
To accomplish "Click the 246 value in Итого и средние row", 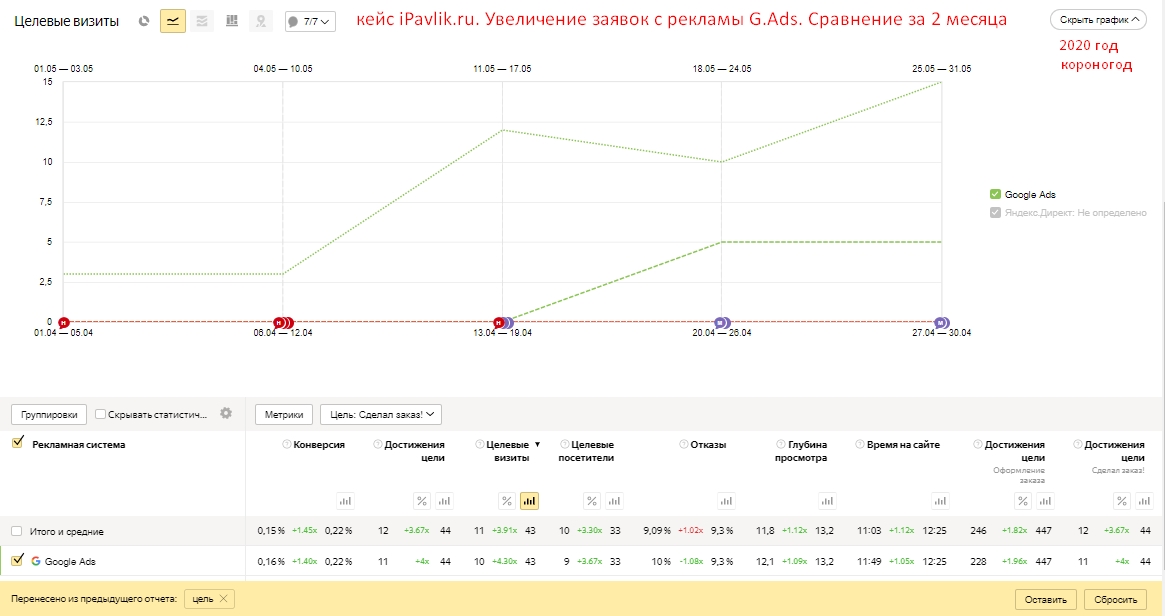I will point(979,531).
